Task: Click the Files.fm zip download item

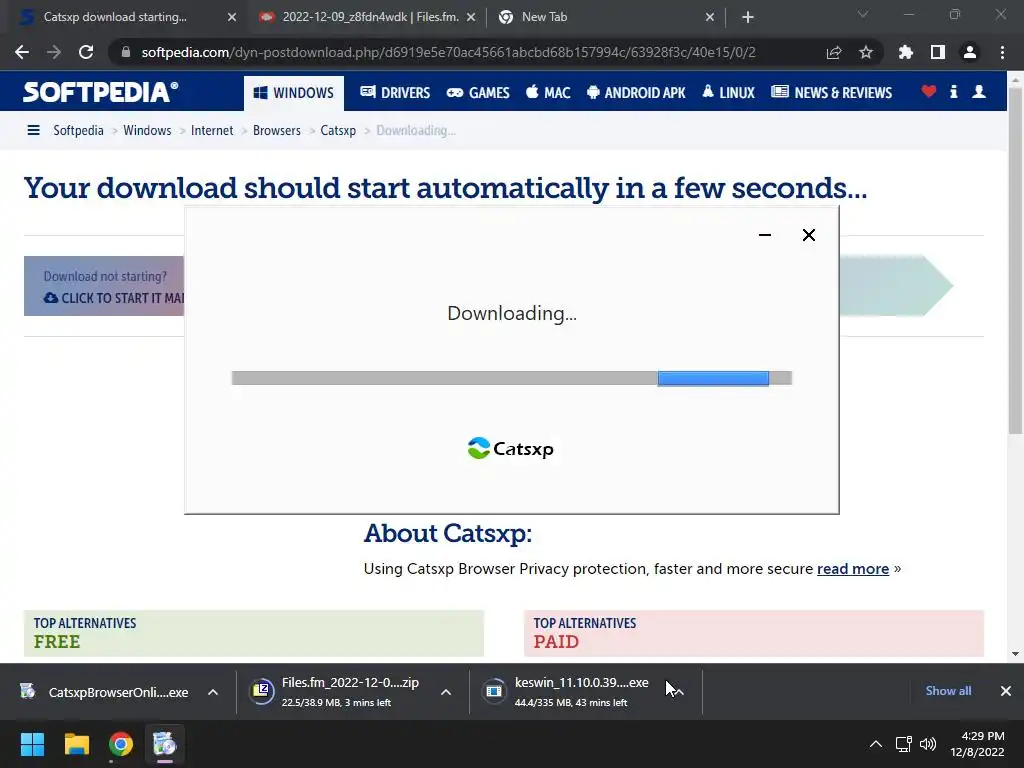Action: coord(336,692)
